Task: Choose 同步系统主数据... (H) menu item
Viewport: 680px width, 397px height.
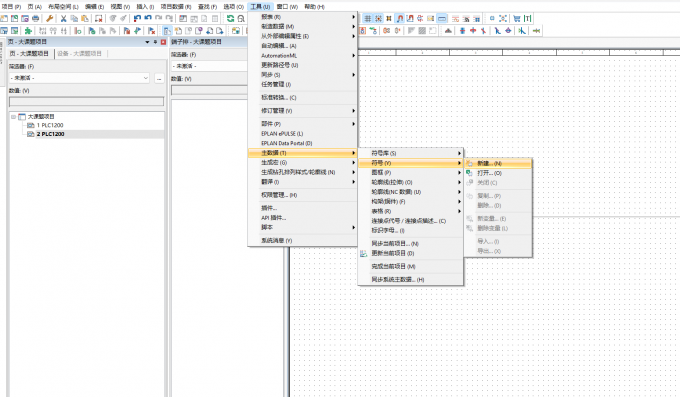Action: [410, 280]
